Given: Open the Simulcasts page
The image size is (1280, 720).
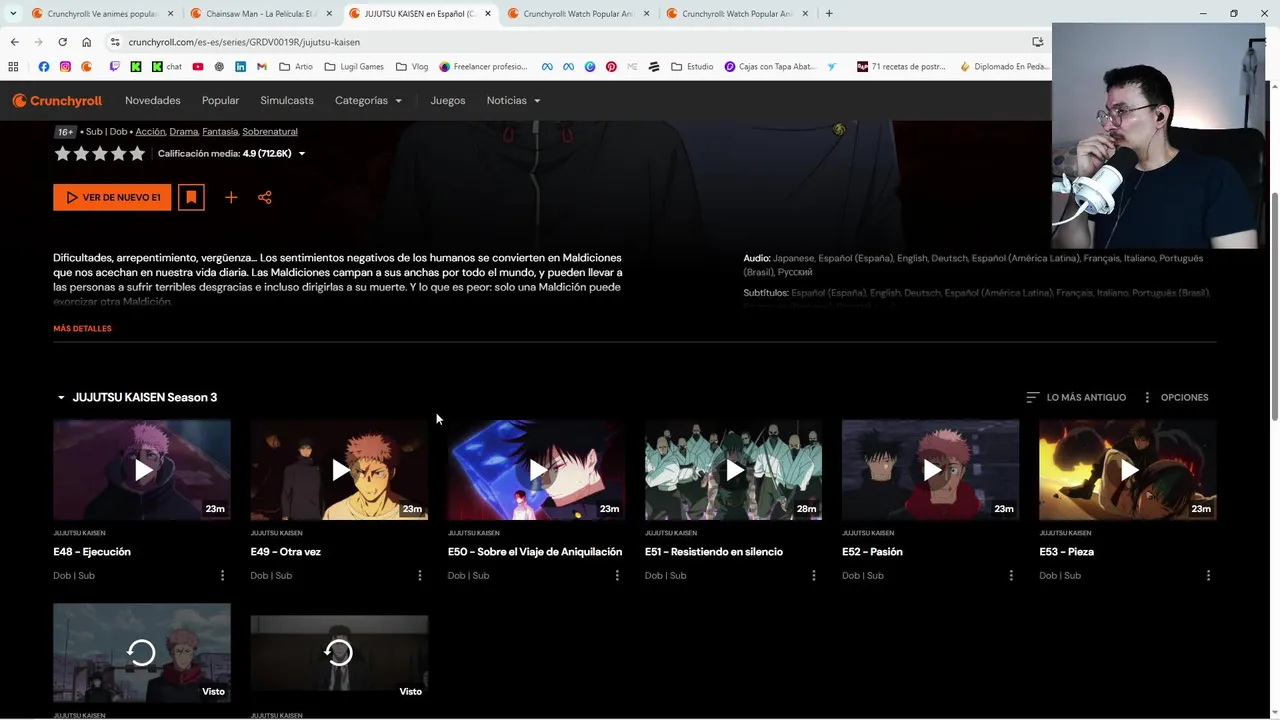Looking at the screenshot, I should tap(287, 101).
